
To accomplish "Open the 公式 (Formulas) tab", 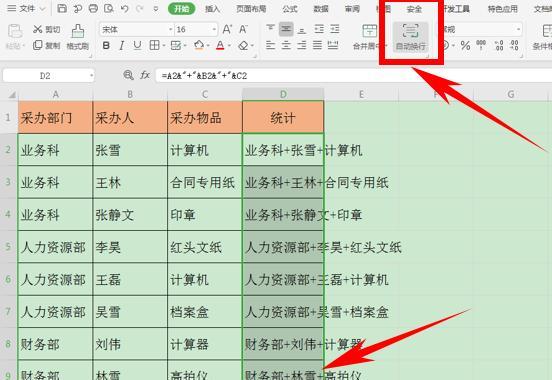I will (x=290, y=9).
